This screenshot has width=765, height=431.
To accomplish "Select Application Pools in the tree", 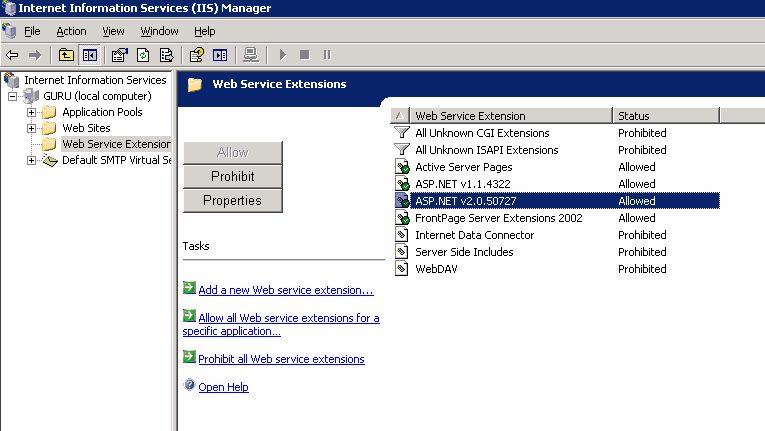I will click(x=102, y=112).
